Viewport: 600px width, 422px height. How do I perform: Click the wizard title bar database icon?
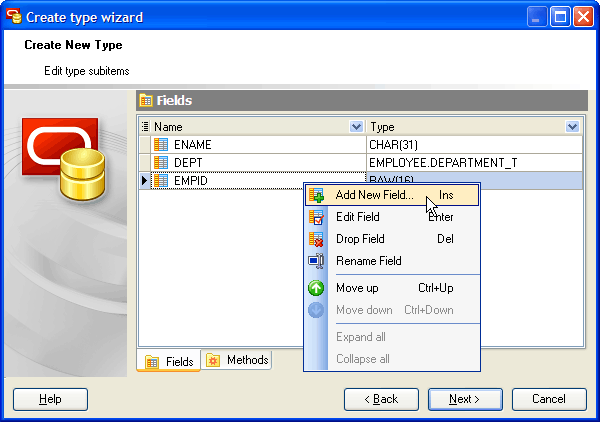pyautogui.click(x=14, y=16)
